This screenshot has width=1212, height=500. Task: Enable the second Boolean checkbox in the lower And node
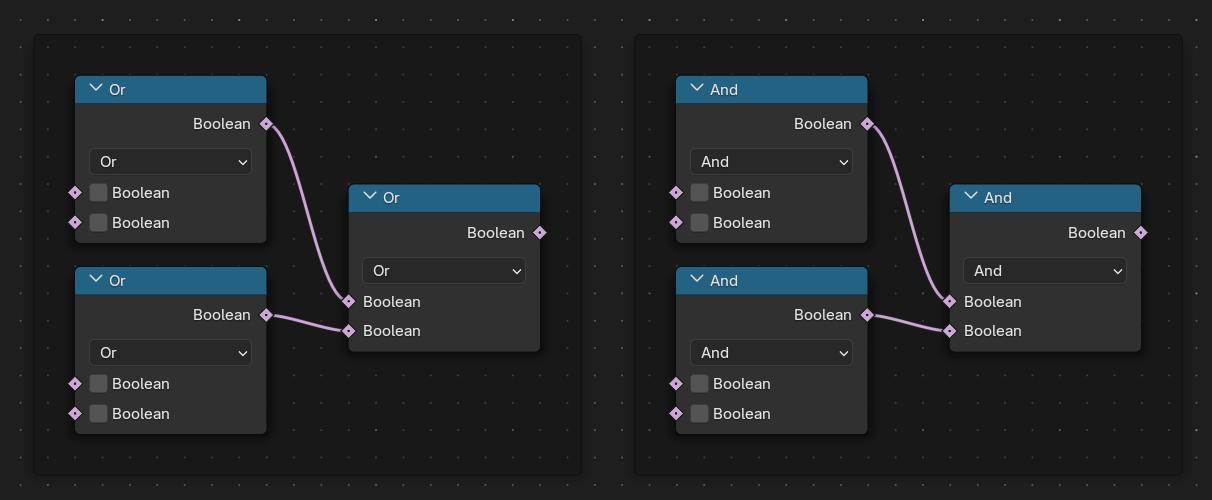click(699, 414)
